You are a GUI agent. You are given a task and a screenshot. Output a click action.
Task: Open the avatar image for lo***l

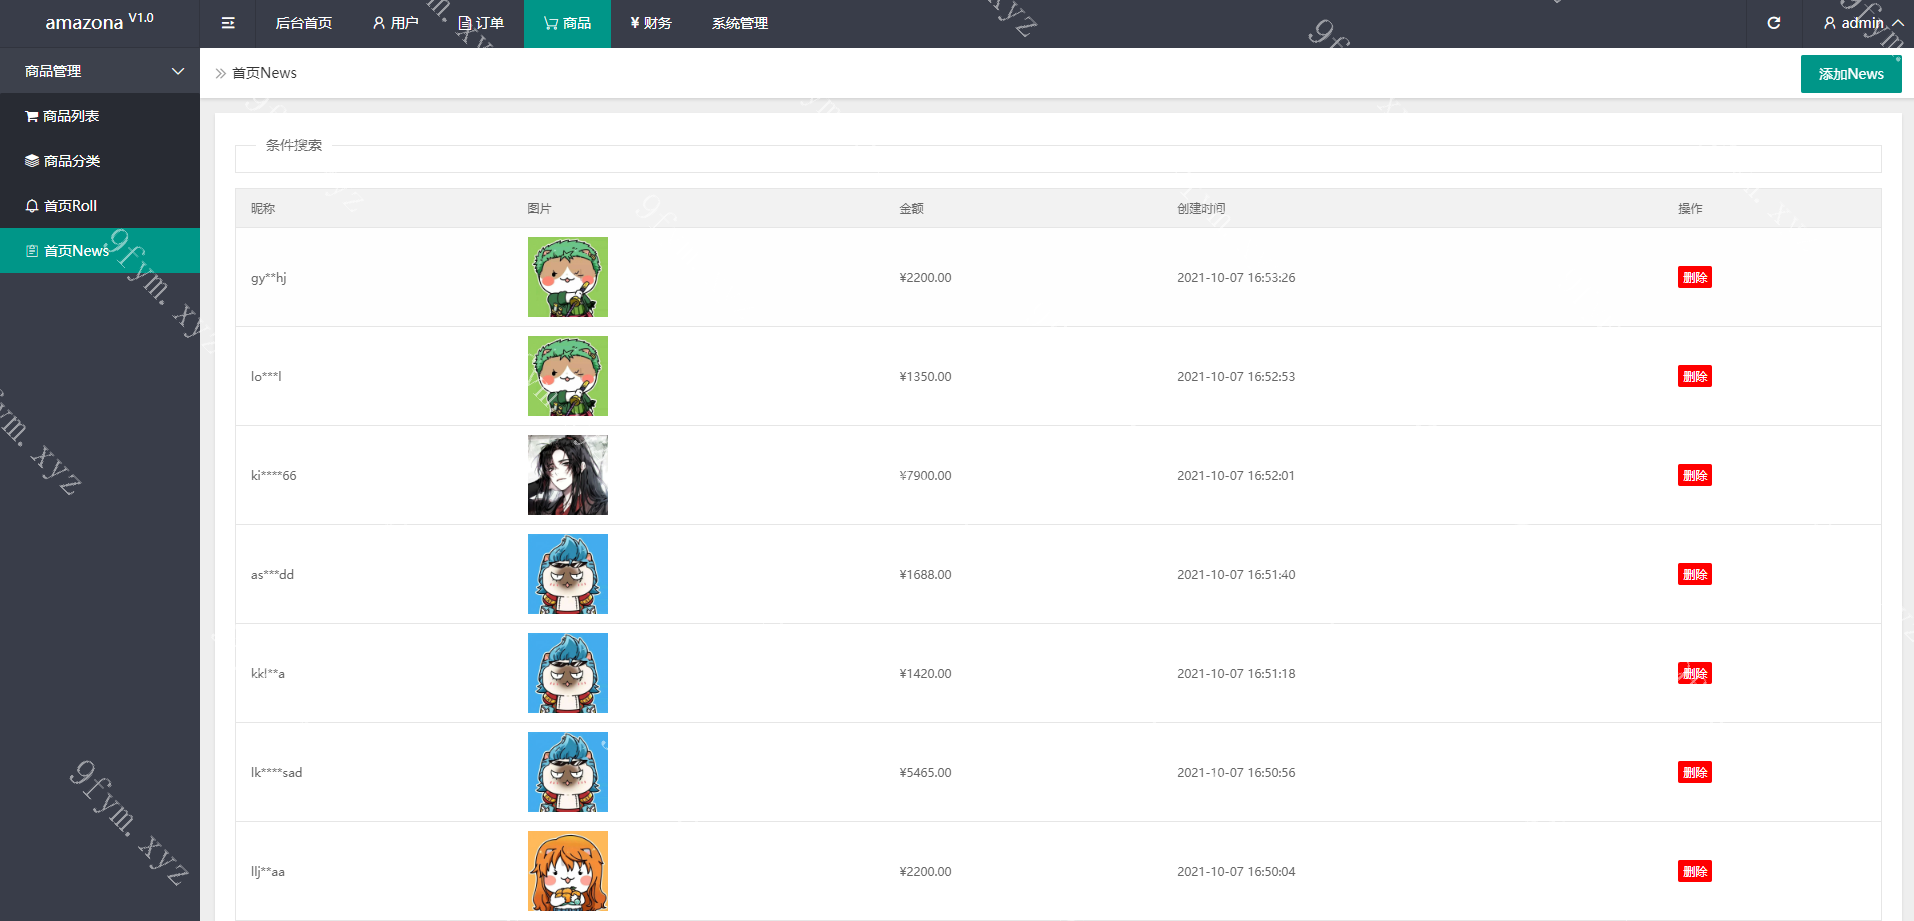pos(568,376)
